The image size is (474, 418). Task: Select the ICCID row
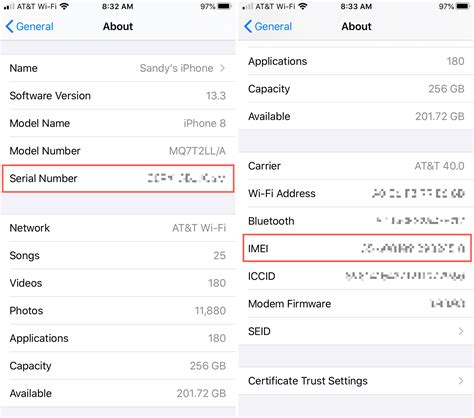[356, 276]
